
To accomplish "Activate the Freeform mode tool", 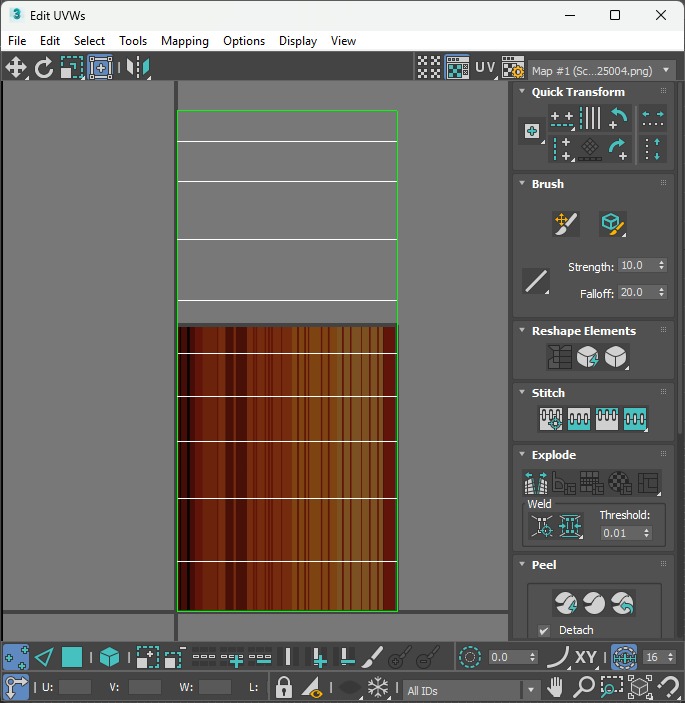I will coord(100,68).
